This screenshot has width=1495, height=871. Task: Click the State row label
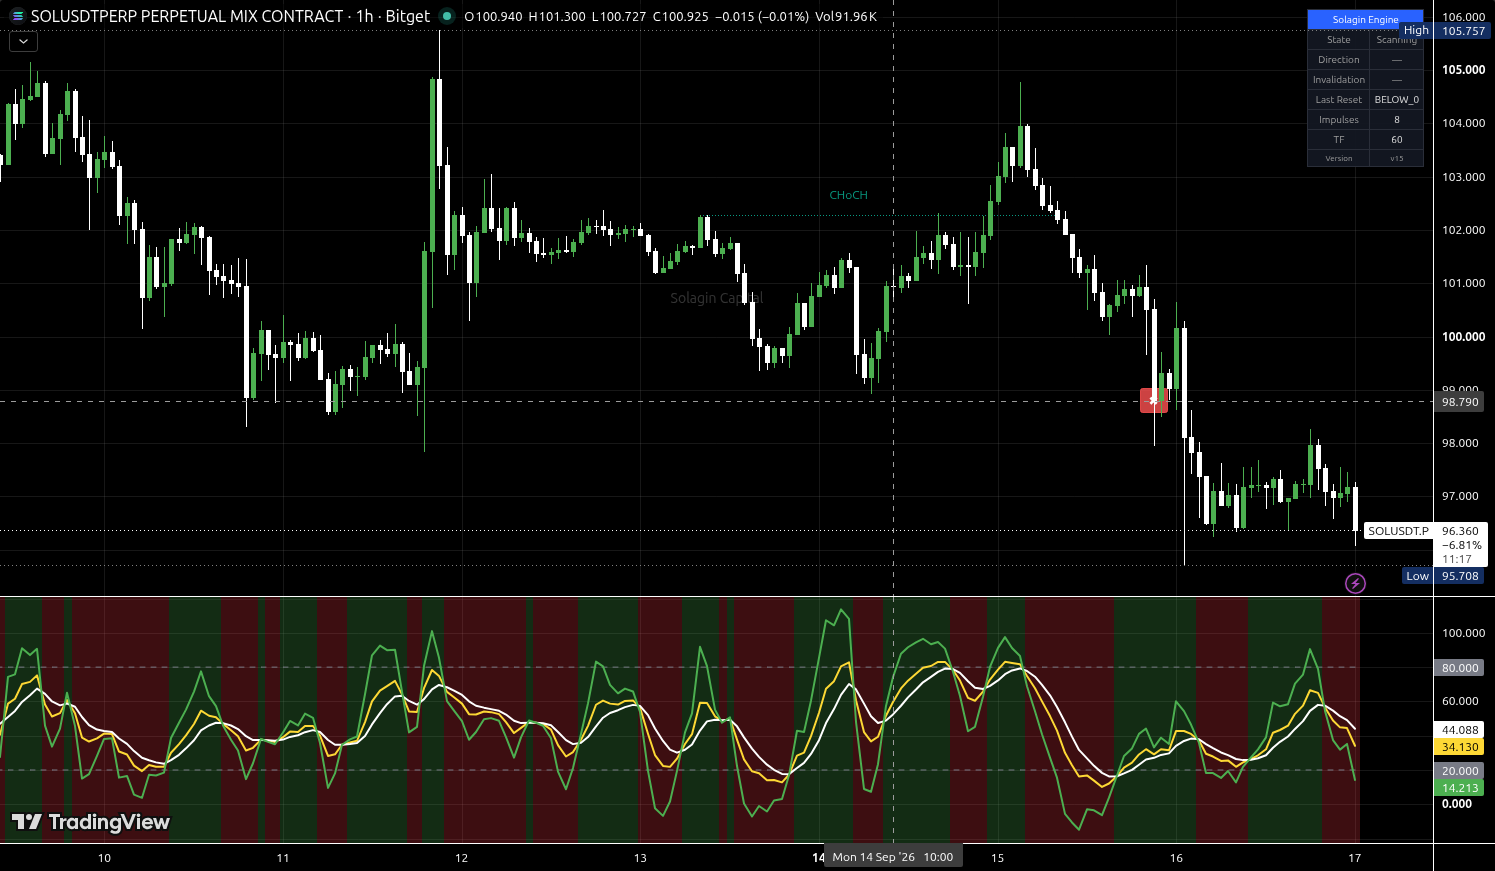coord(1339,40)
